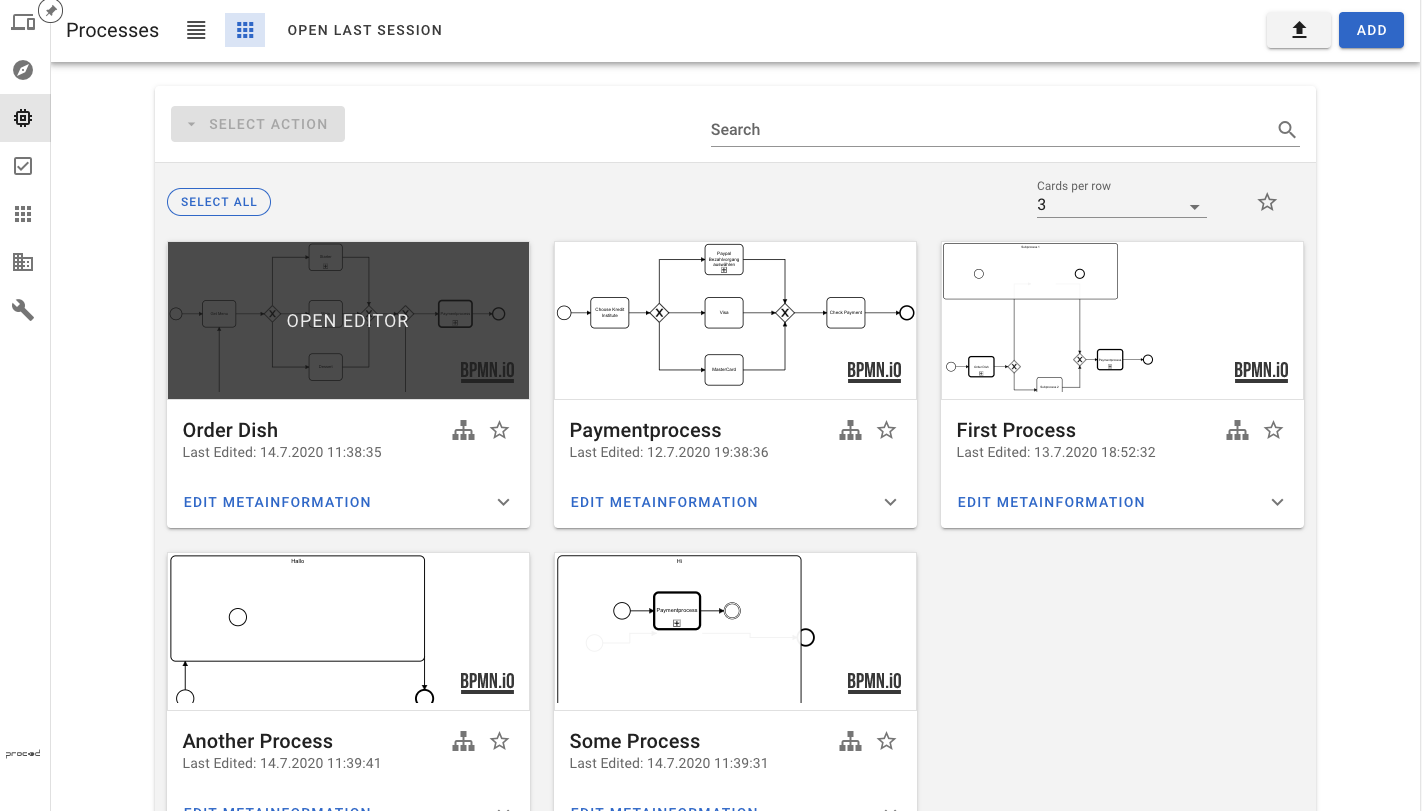The height and width of the screenshot is (811, 1422).
Task: Click the Processes page title
Action: [112, 30]
